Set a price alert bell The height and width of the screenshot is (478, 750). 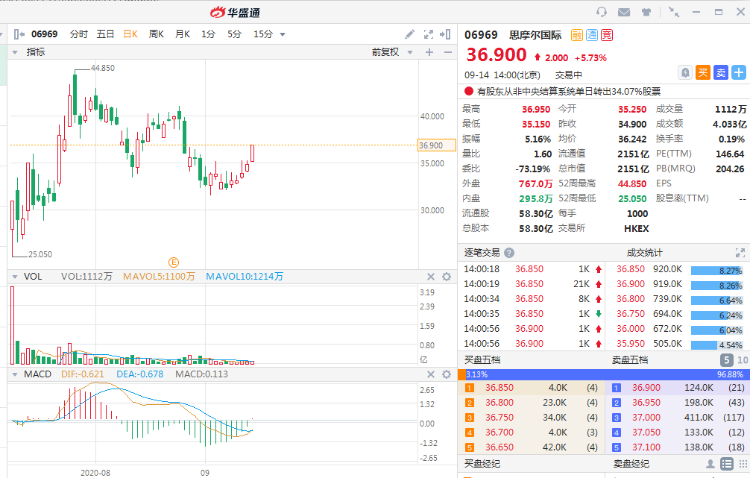point(685,73)
